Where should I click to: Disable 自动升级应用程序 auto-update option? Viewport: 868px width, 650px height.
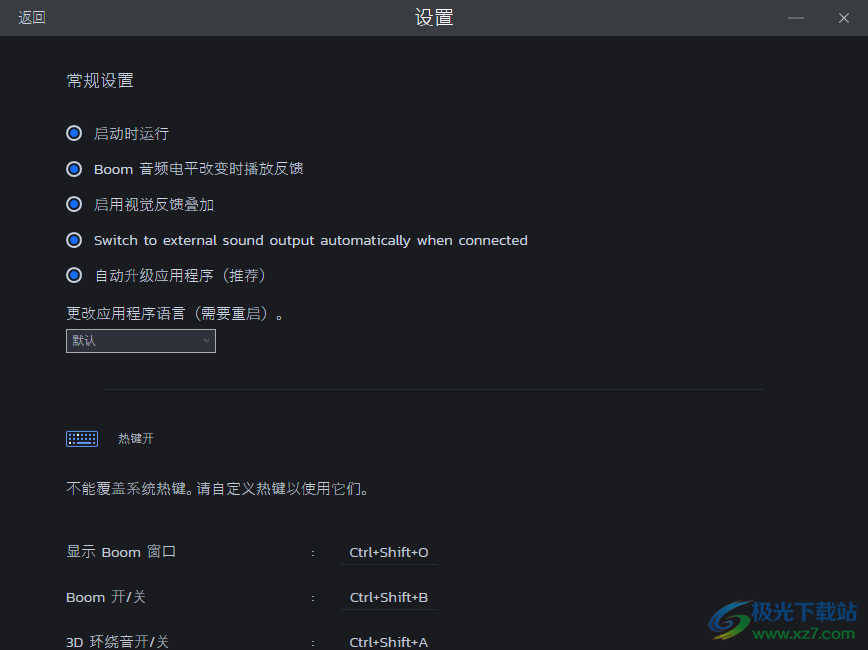tap(73, 275)
